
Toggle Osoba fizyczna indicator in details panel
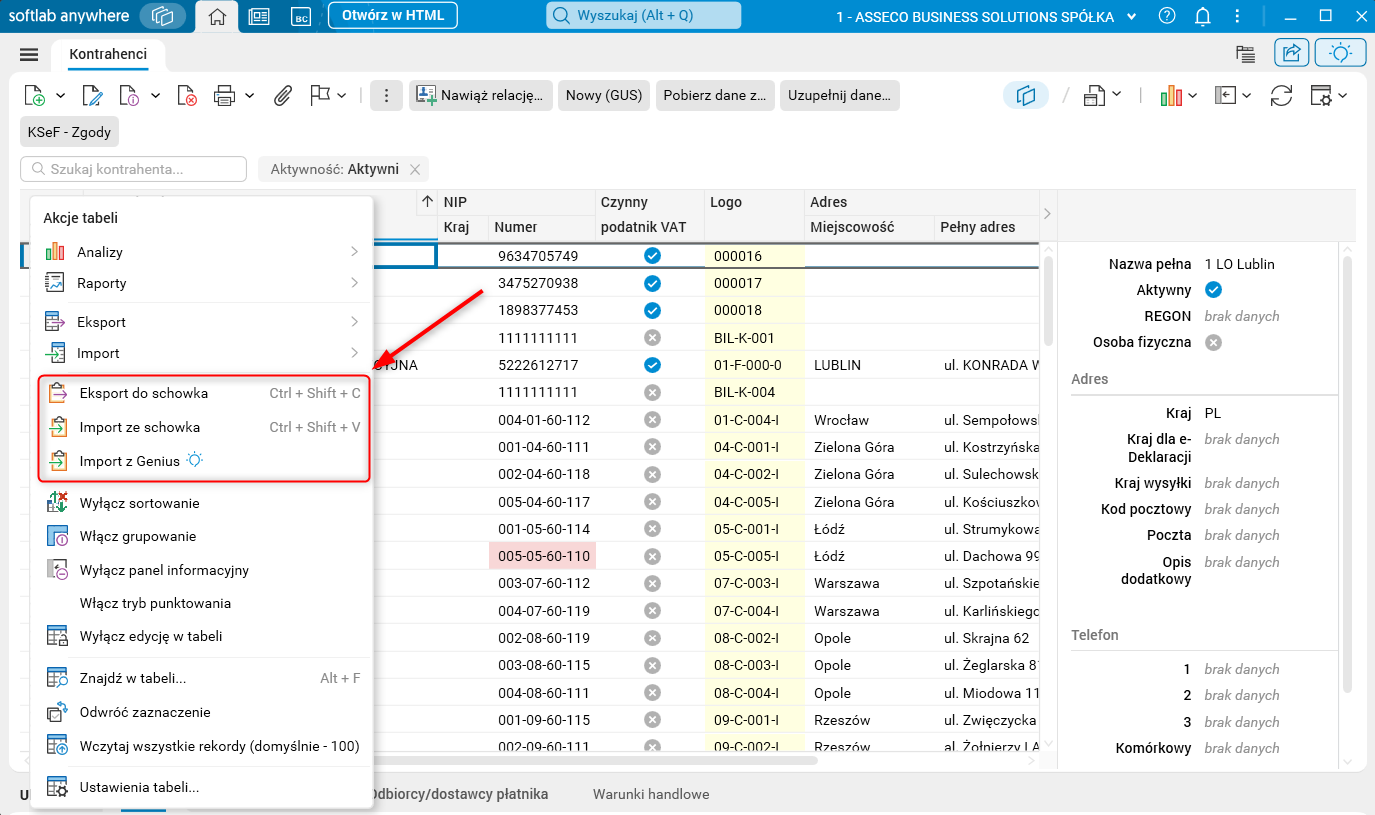click(1213, 342)
